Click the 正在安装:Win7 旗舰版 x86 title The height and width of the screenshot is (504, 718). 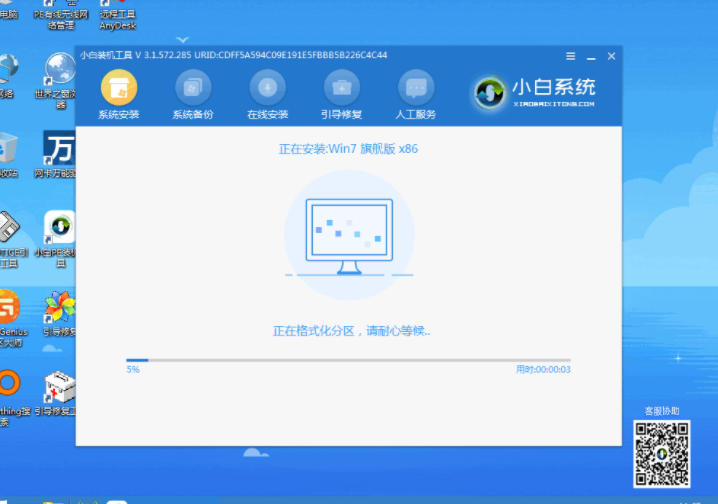pyautogui.click(x=348, y=149)
